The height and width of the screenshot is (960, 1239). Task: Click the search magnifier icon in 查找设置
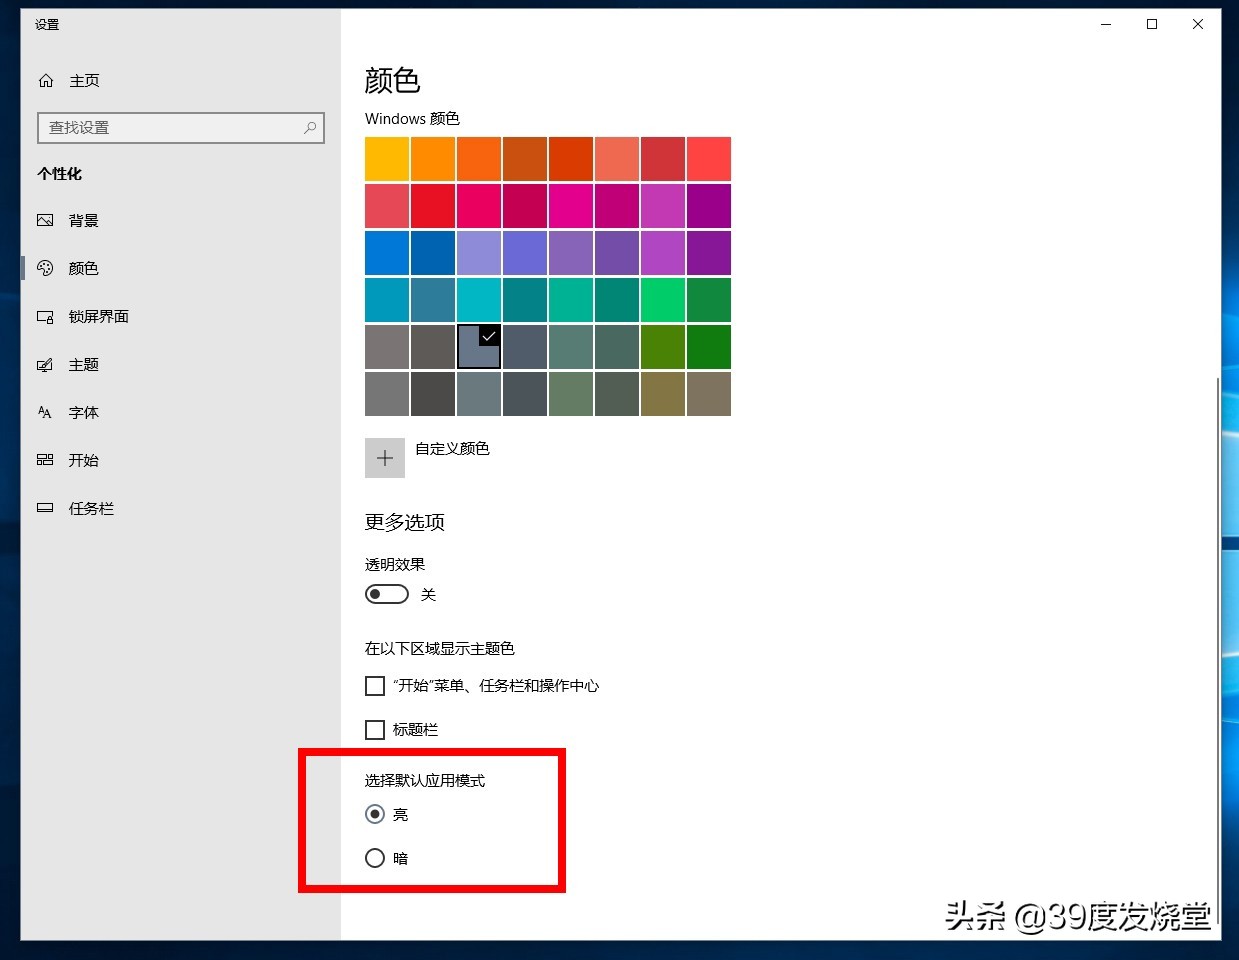pyautogui.click(x=310, y=128)
